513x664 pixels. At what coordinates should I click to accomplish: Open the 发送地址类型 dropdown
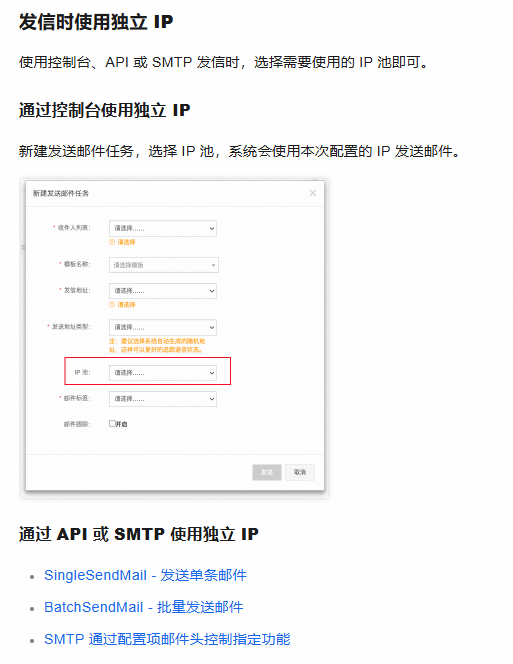163,327
